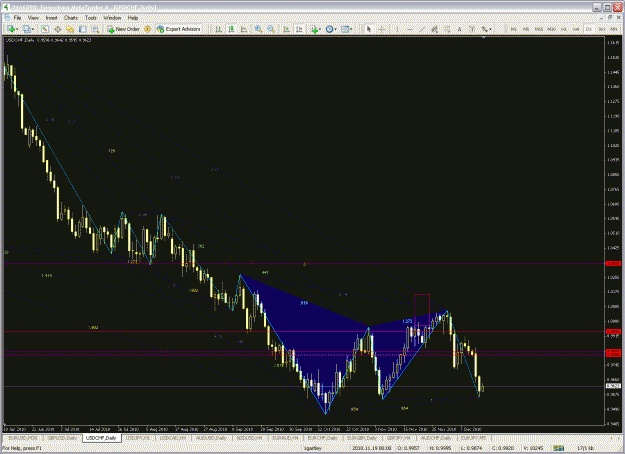This screenshot has height=454, width=625.
Task: Open the Strategy Tester icon
Action: 95,29
